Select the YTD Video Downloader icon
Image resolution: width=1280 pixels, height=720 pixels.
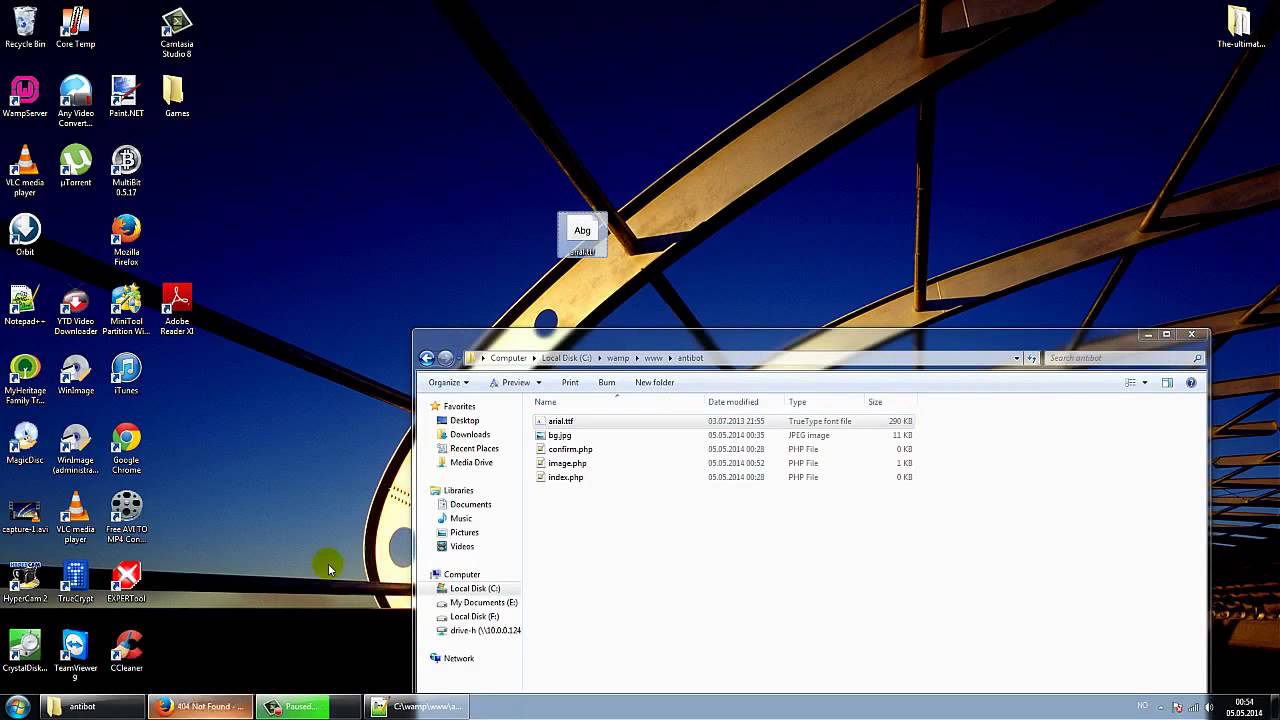(76, 310)
